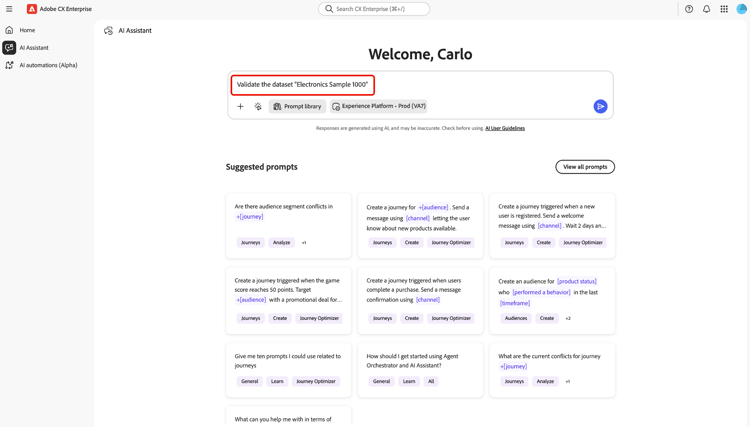Click the +1 overflow on segment conflicts card
750x427 pixels.
pyautogui.click(x=304, y=243)
